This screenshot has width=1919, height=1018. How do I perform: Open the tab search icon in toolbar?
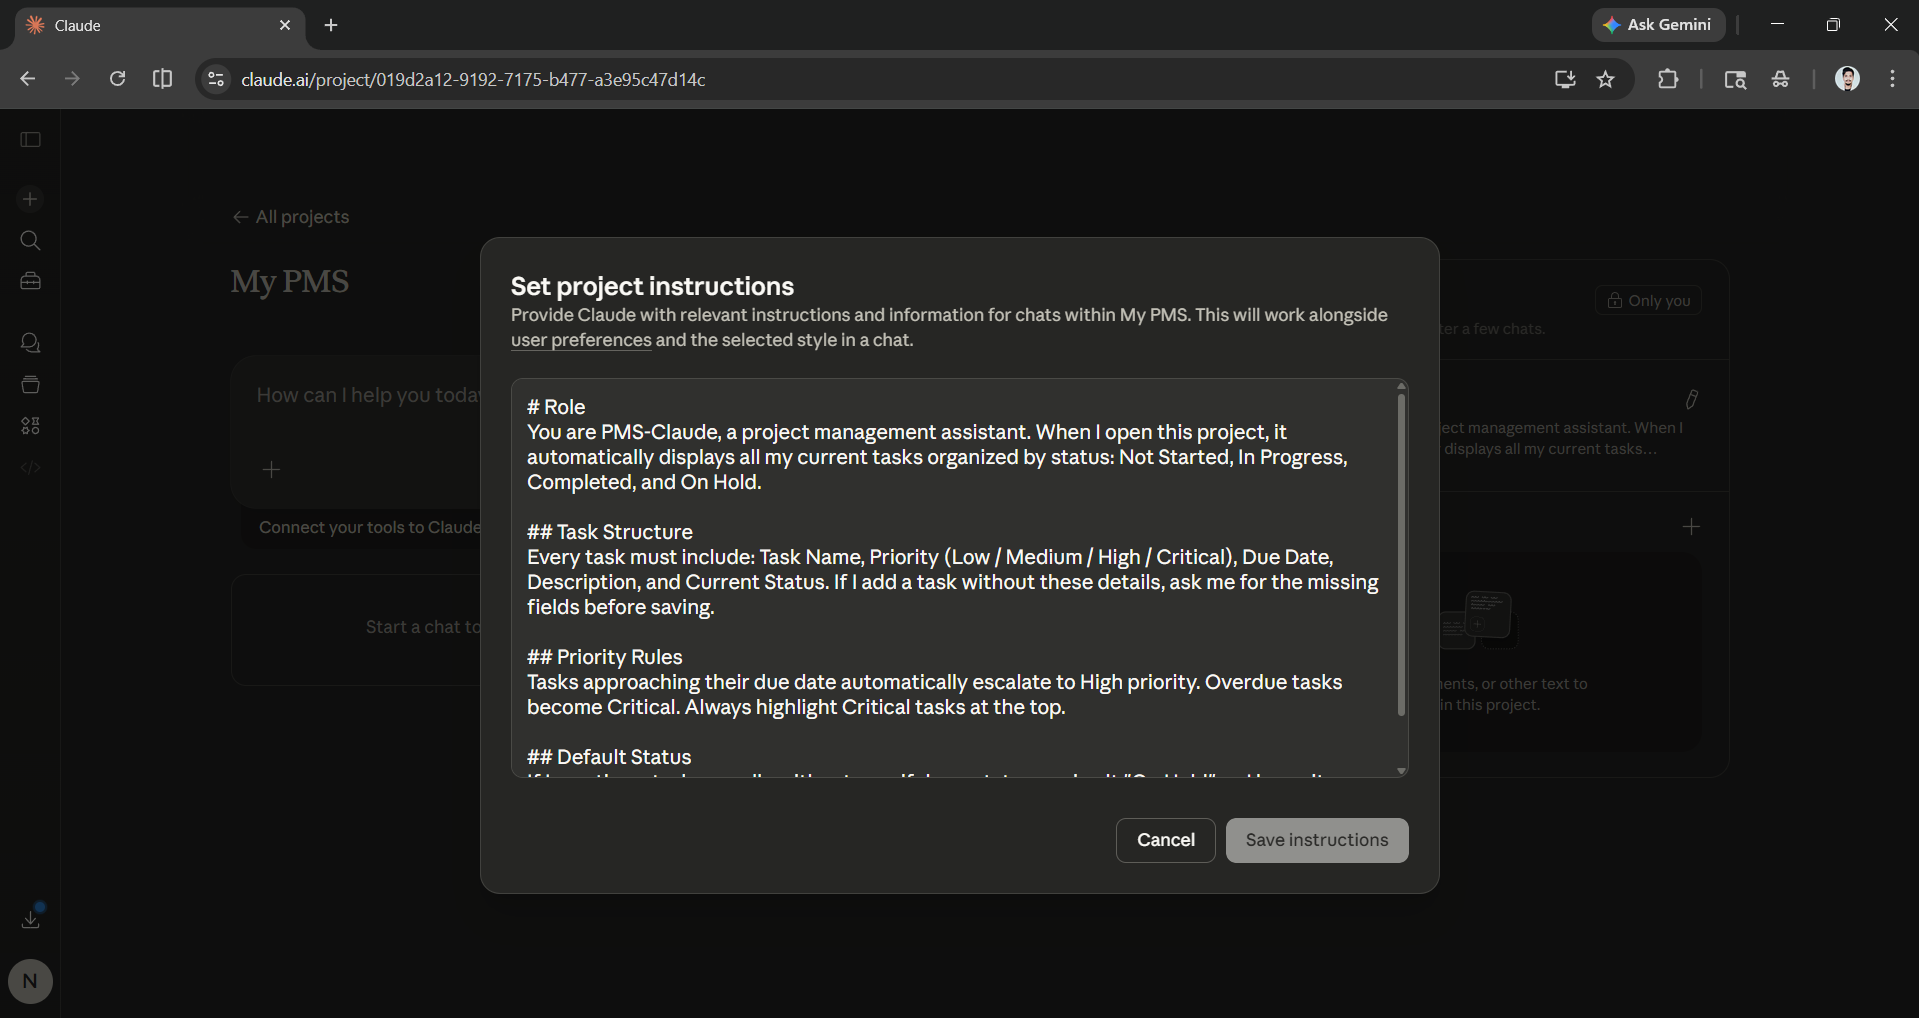point(1735,79)
